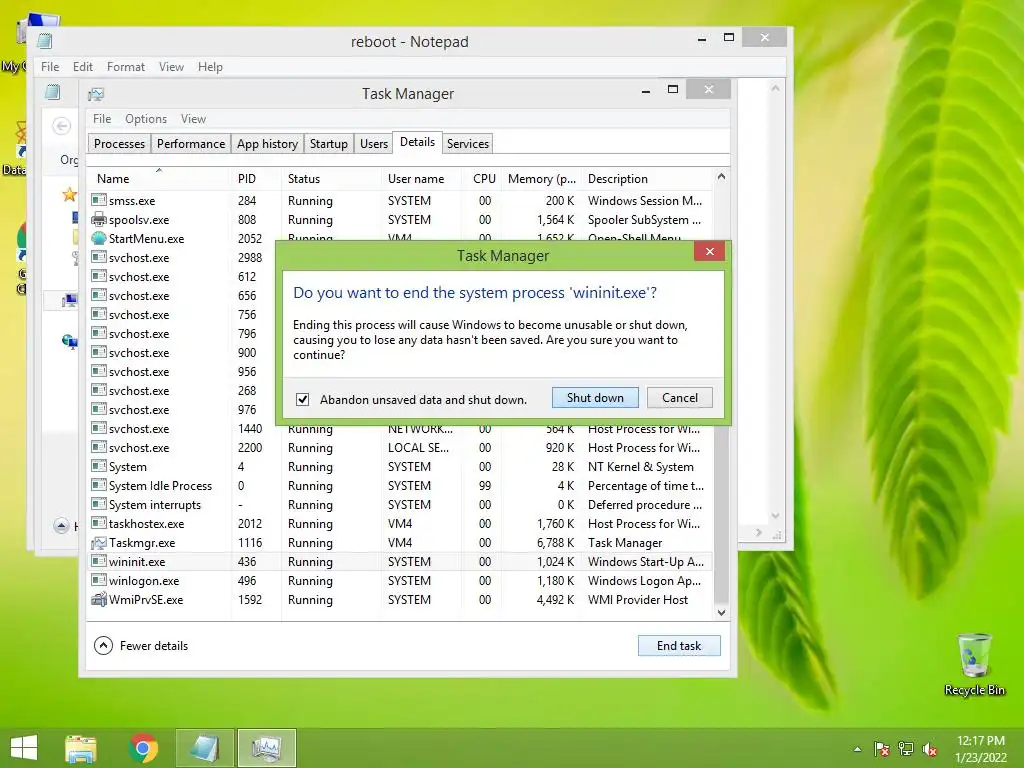Open Task Manager View menu
The height and width of the screenshot is (768, 1024).
[x=193, y=119]
